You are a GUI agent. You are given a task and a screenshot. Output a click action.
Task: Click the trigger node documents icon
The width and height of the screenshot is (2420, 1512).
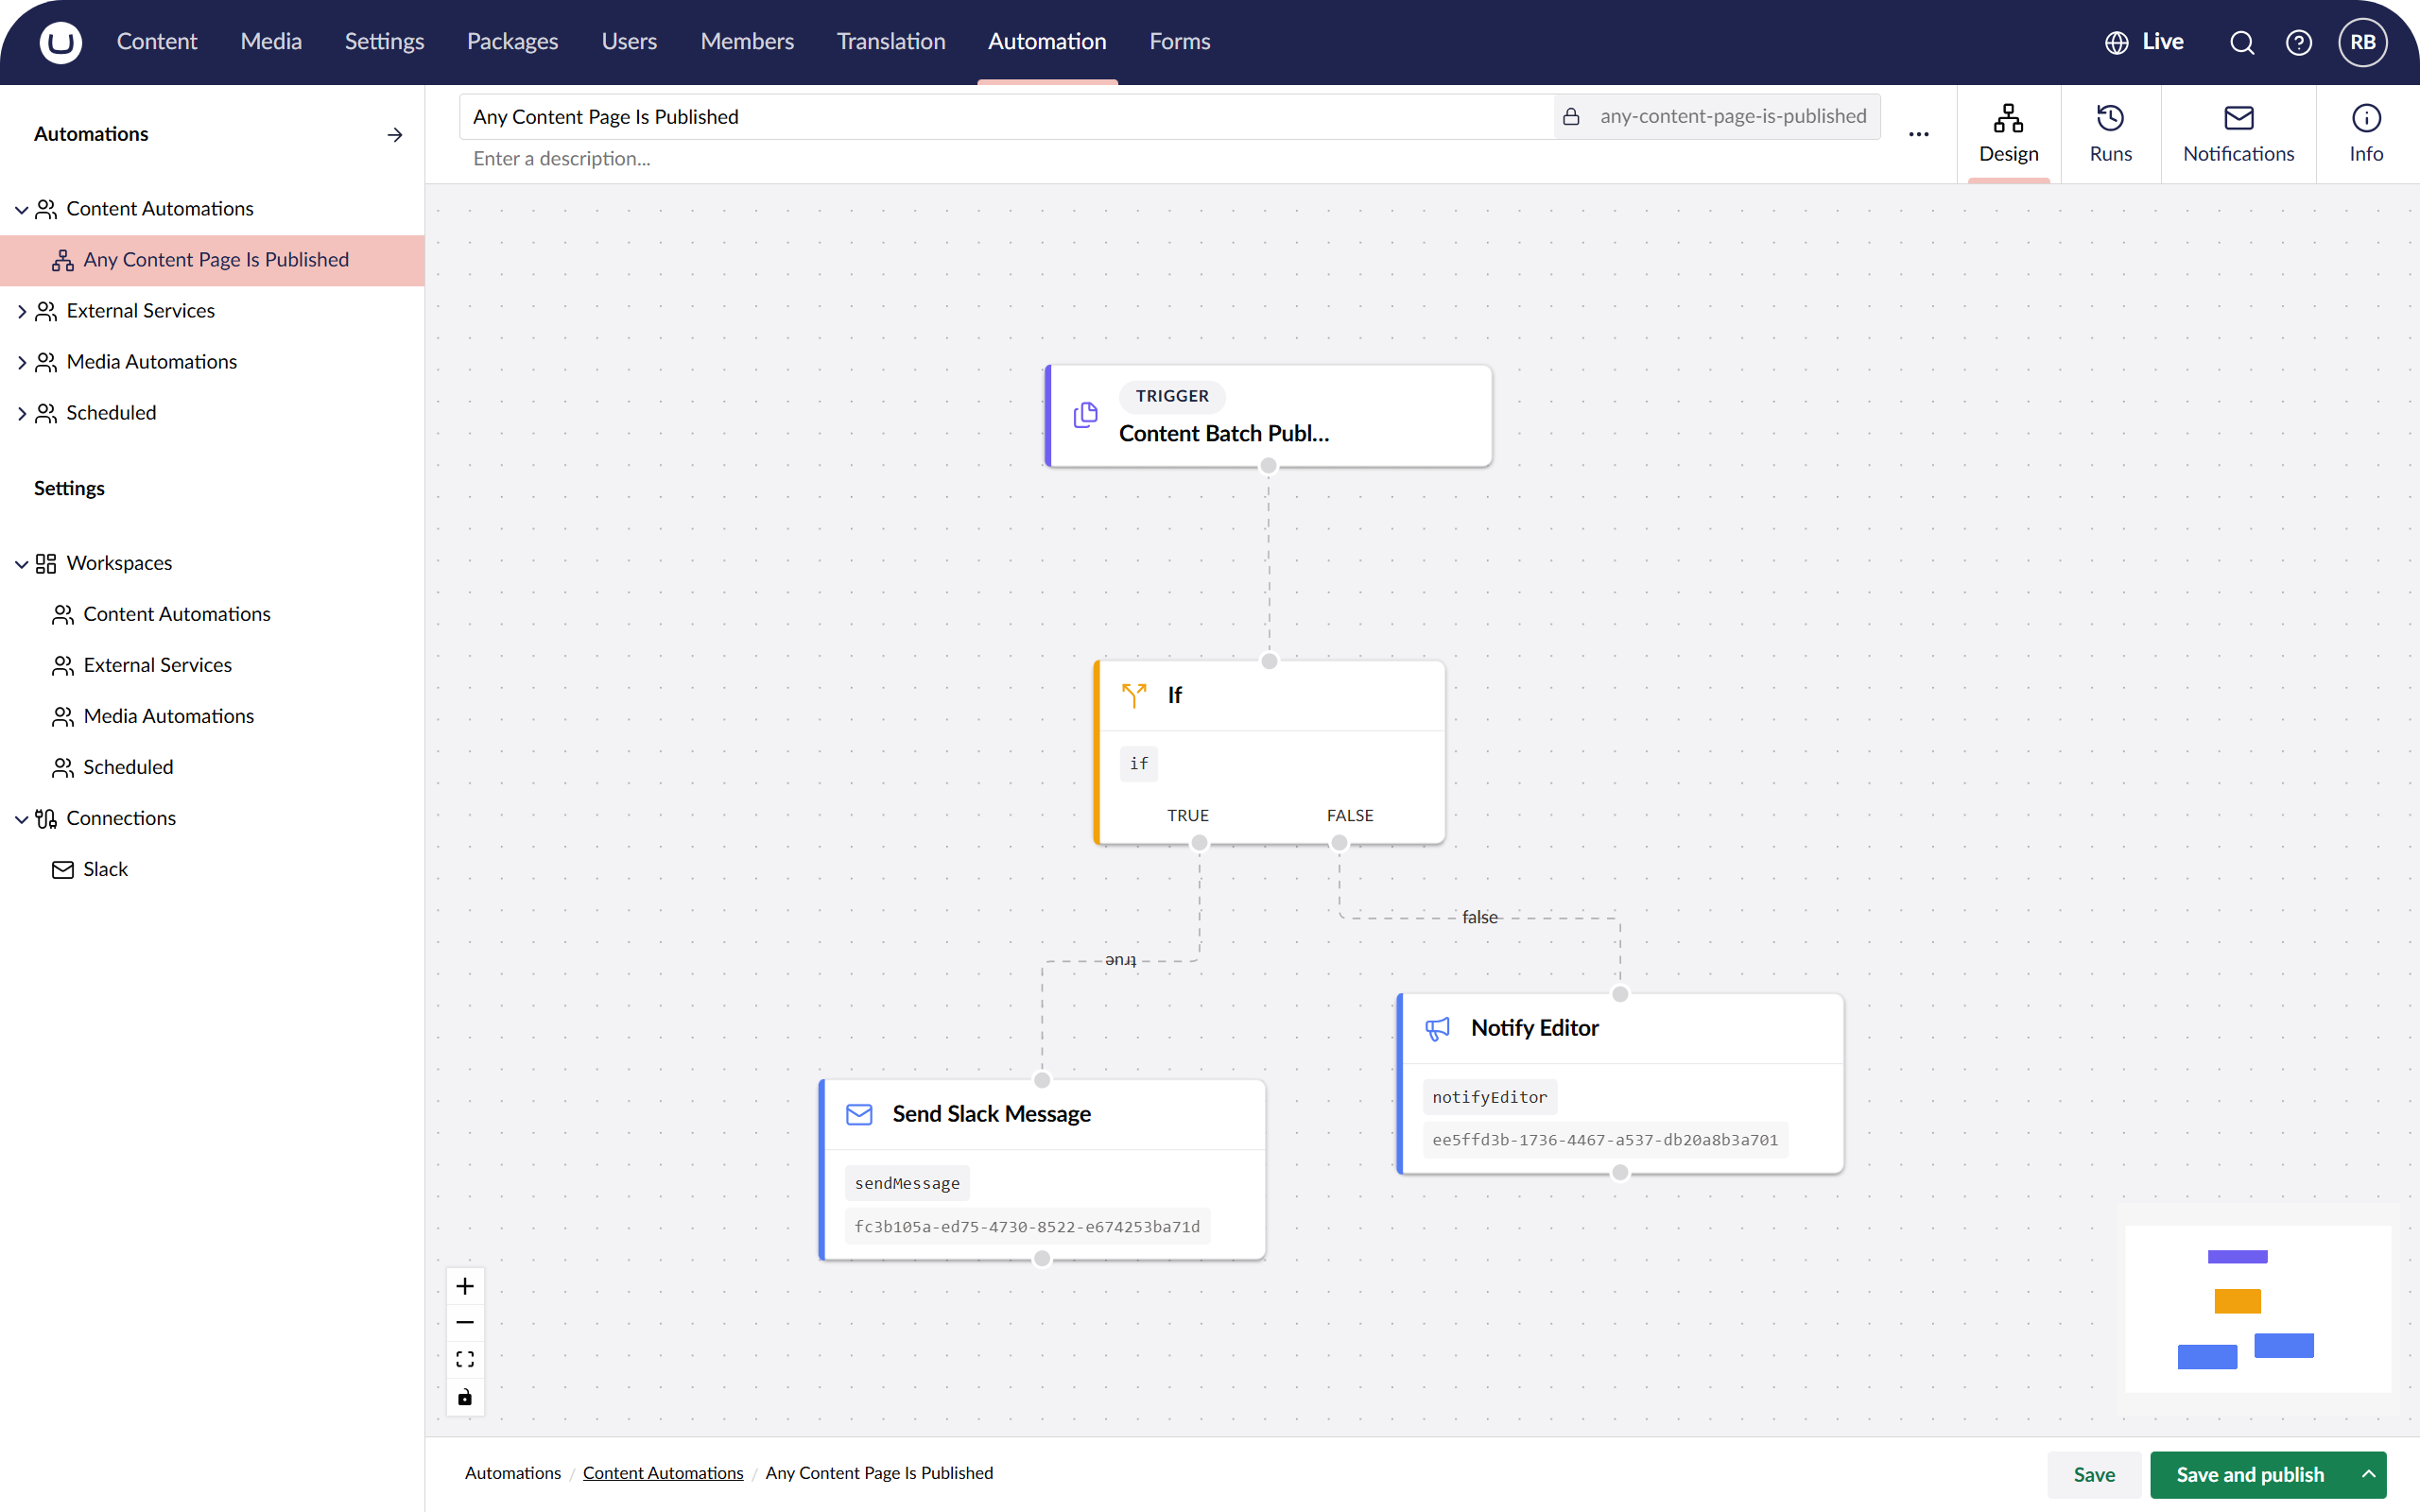[x=1085, y=415]
